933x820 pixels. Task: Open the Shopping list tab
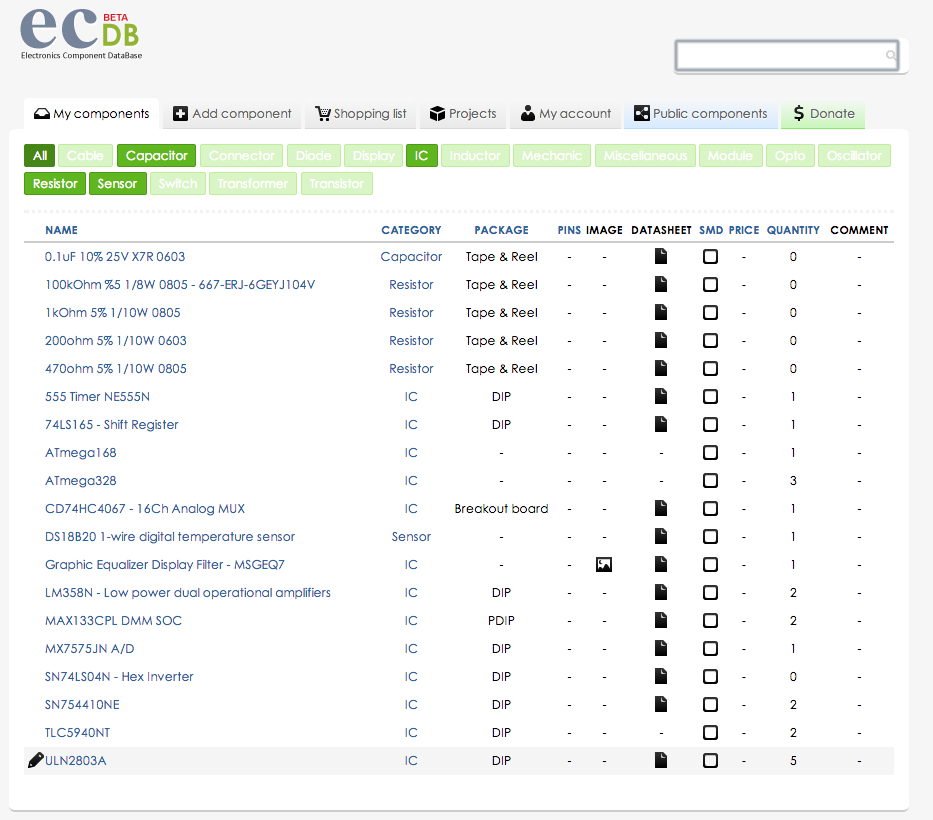361,114
